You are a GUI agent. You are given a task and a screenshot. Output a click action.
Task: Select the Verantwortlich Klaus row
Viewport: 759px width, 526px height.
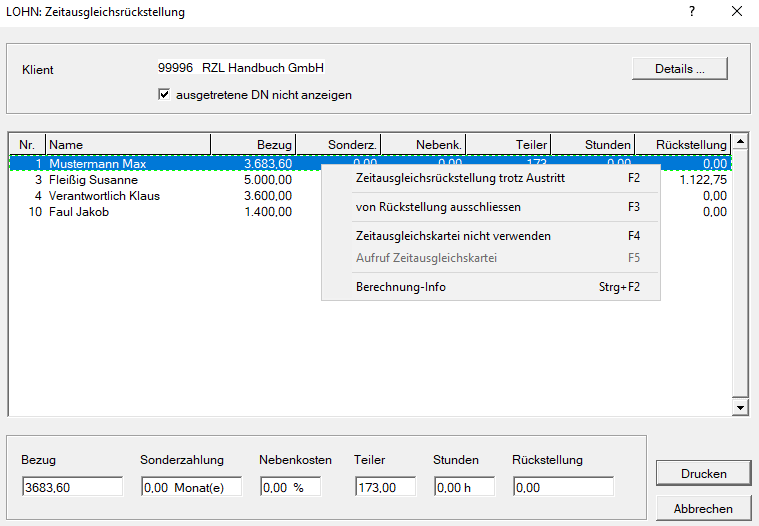coord(104,196)
